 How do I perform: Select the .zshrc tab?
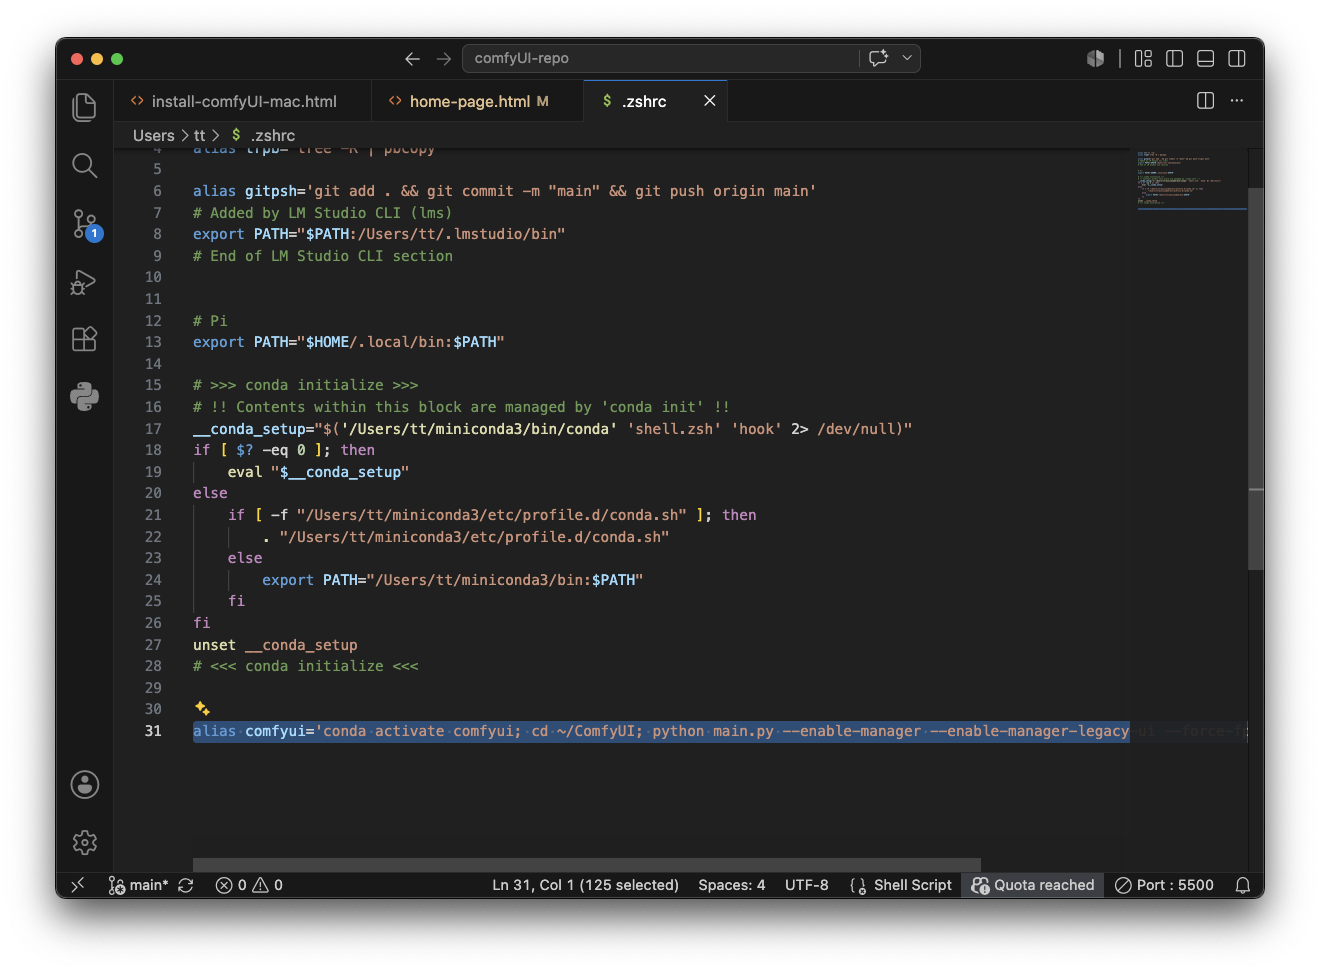click(x=643, y=101)
